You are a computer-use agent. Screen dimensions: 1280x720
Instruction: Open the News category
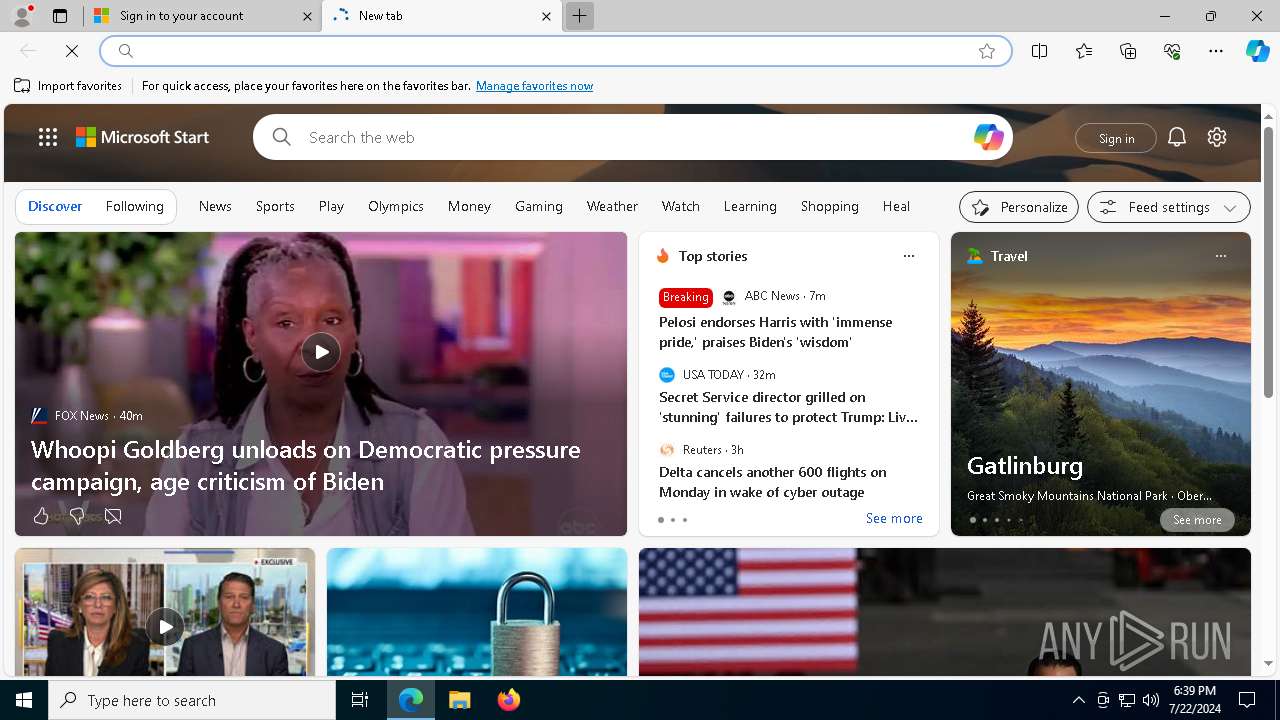[x=215, y=206]
